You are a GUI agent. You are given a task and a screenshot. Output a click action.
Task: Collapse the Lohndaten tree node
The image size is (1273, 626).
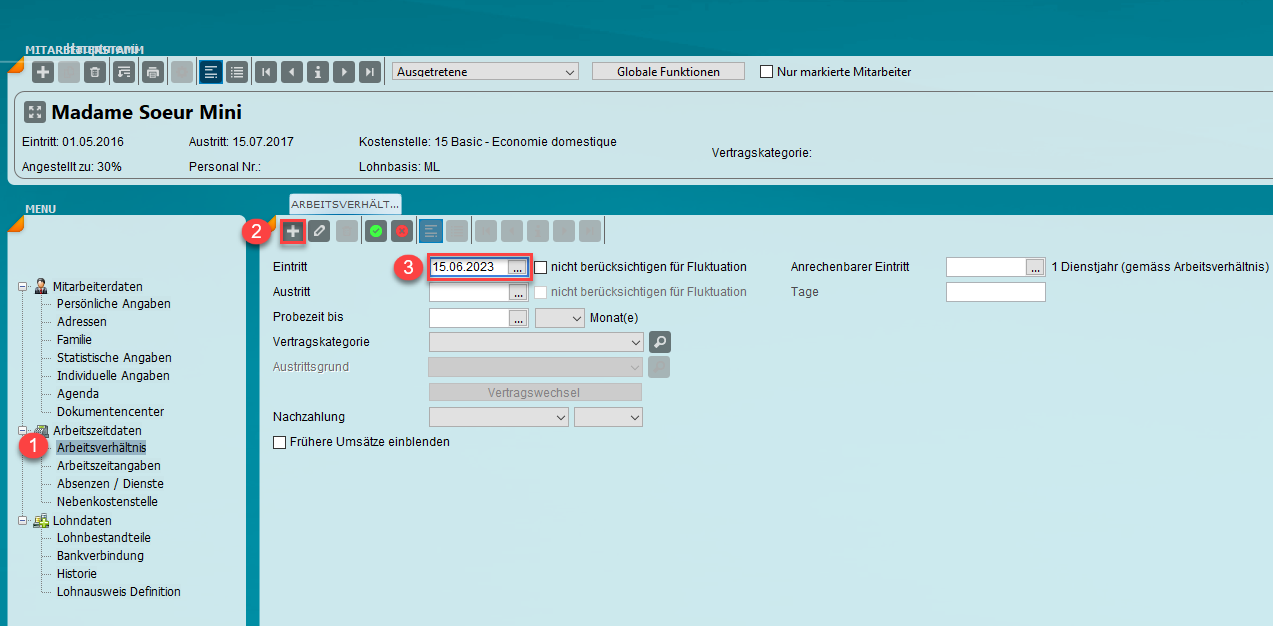click(23, 521)
